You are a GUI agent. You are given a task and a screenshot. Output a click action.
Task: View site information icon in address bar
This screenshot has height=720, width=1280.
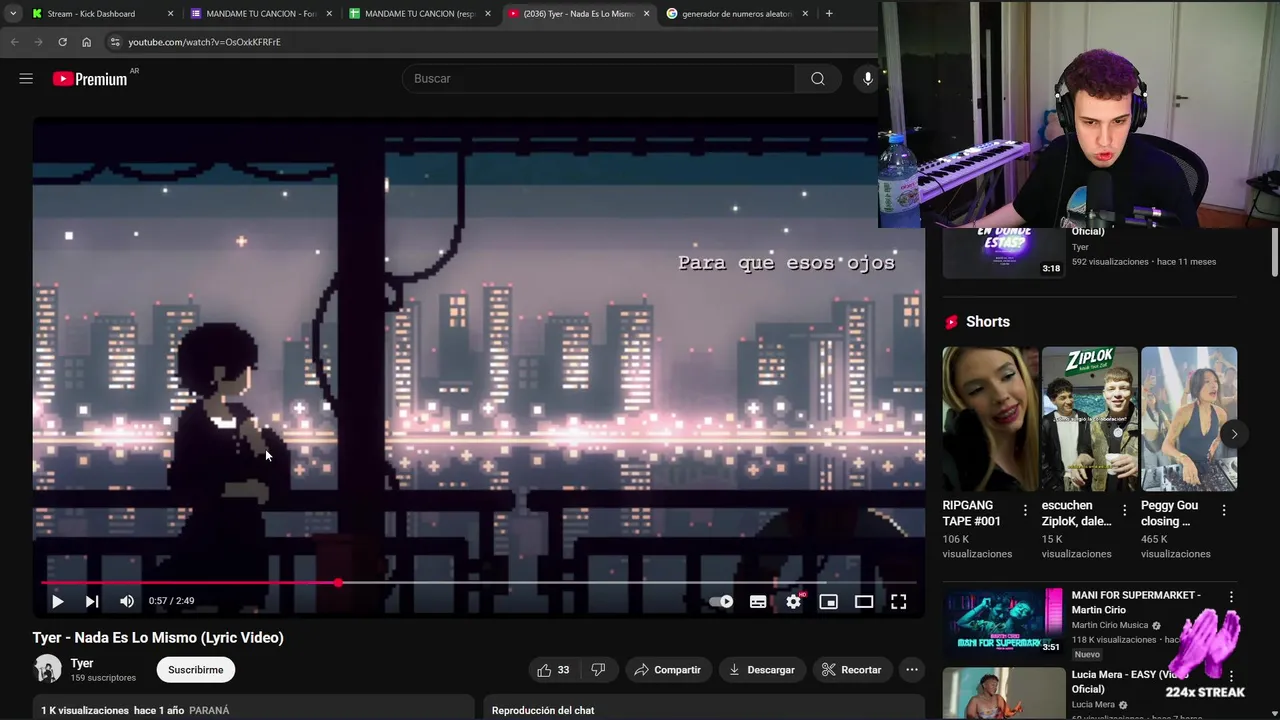click(x=115, y=42)
